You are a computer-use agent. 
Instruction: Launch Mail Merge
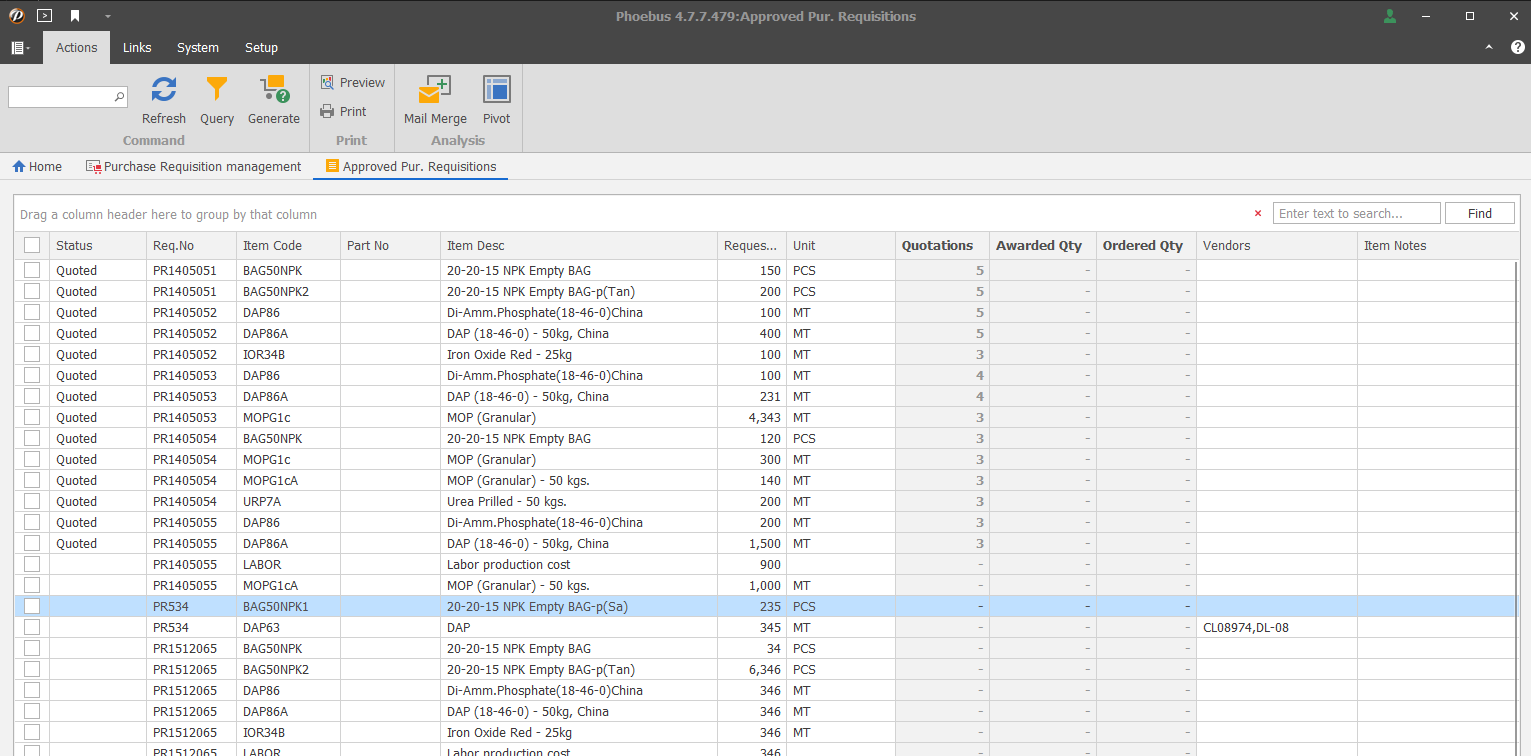tap(435, 100)
